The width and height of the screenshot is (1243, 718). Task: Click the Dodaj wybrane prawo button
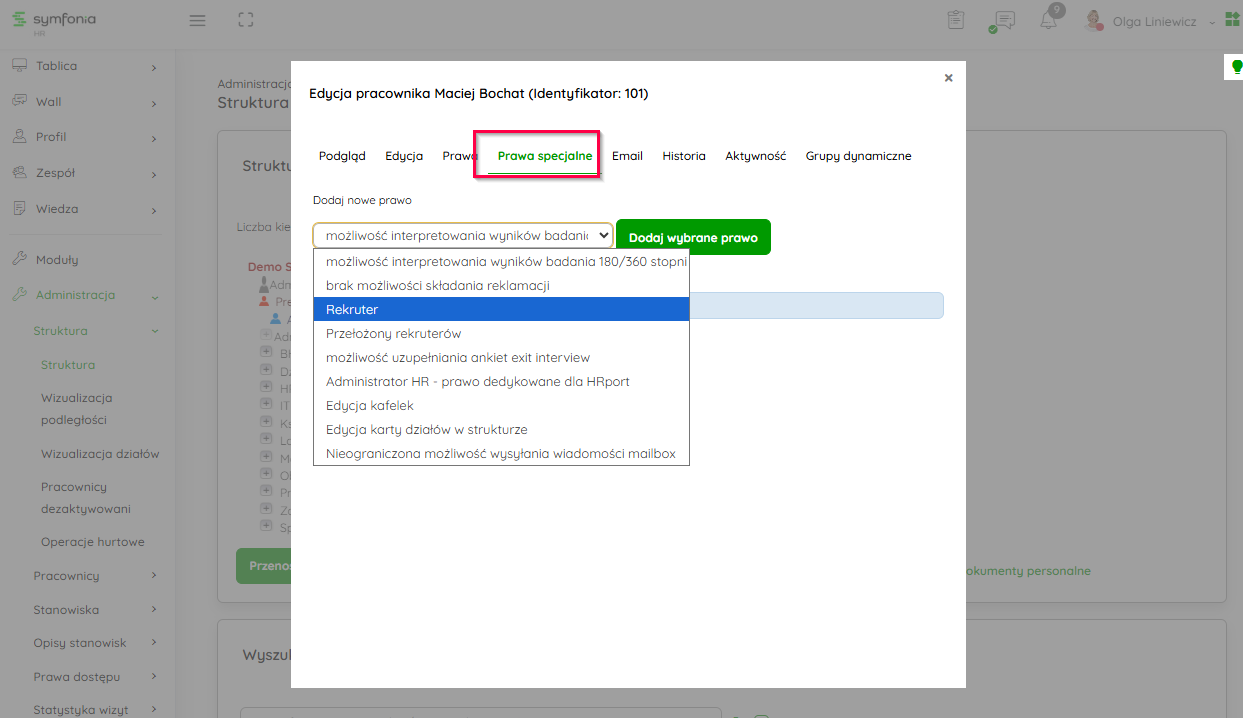pyautogui.click(x=693, y=238)
